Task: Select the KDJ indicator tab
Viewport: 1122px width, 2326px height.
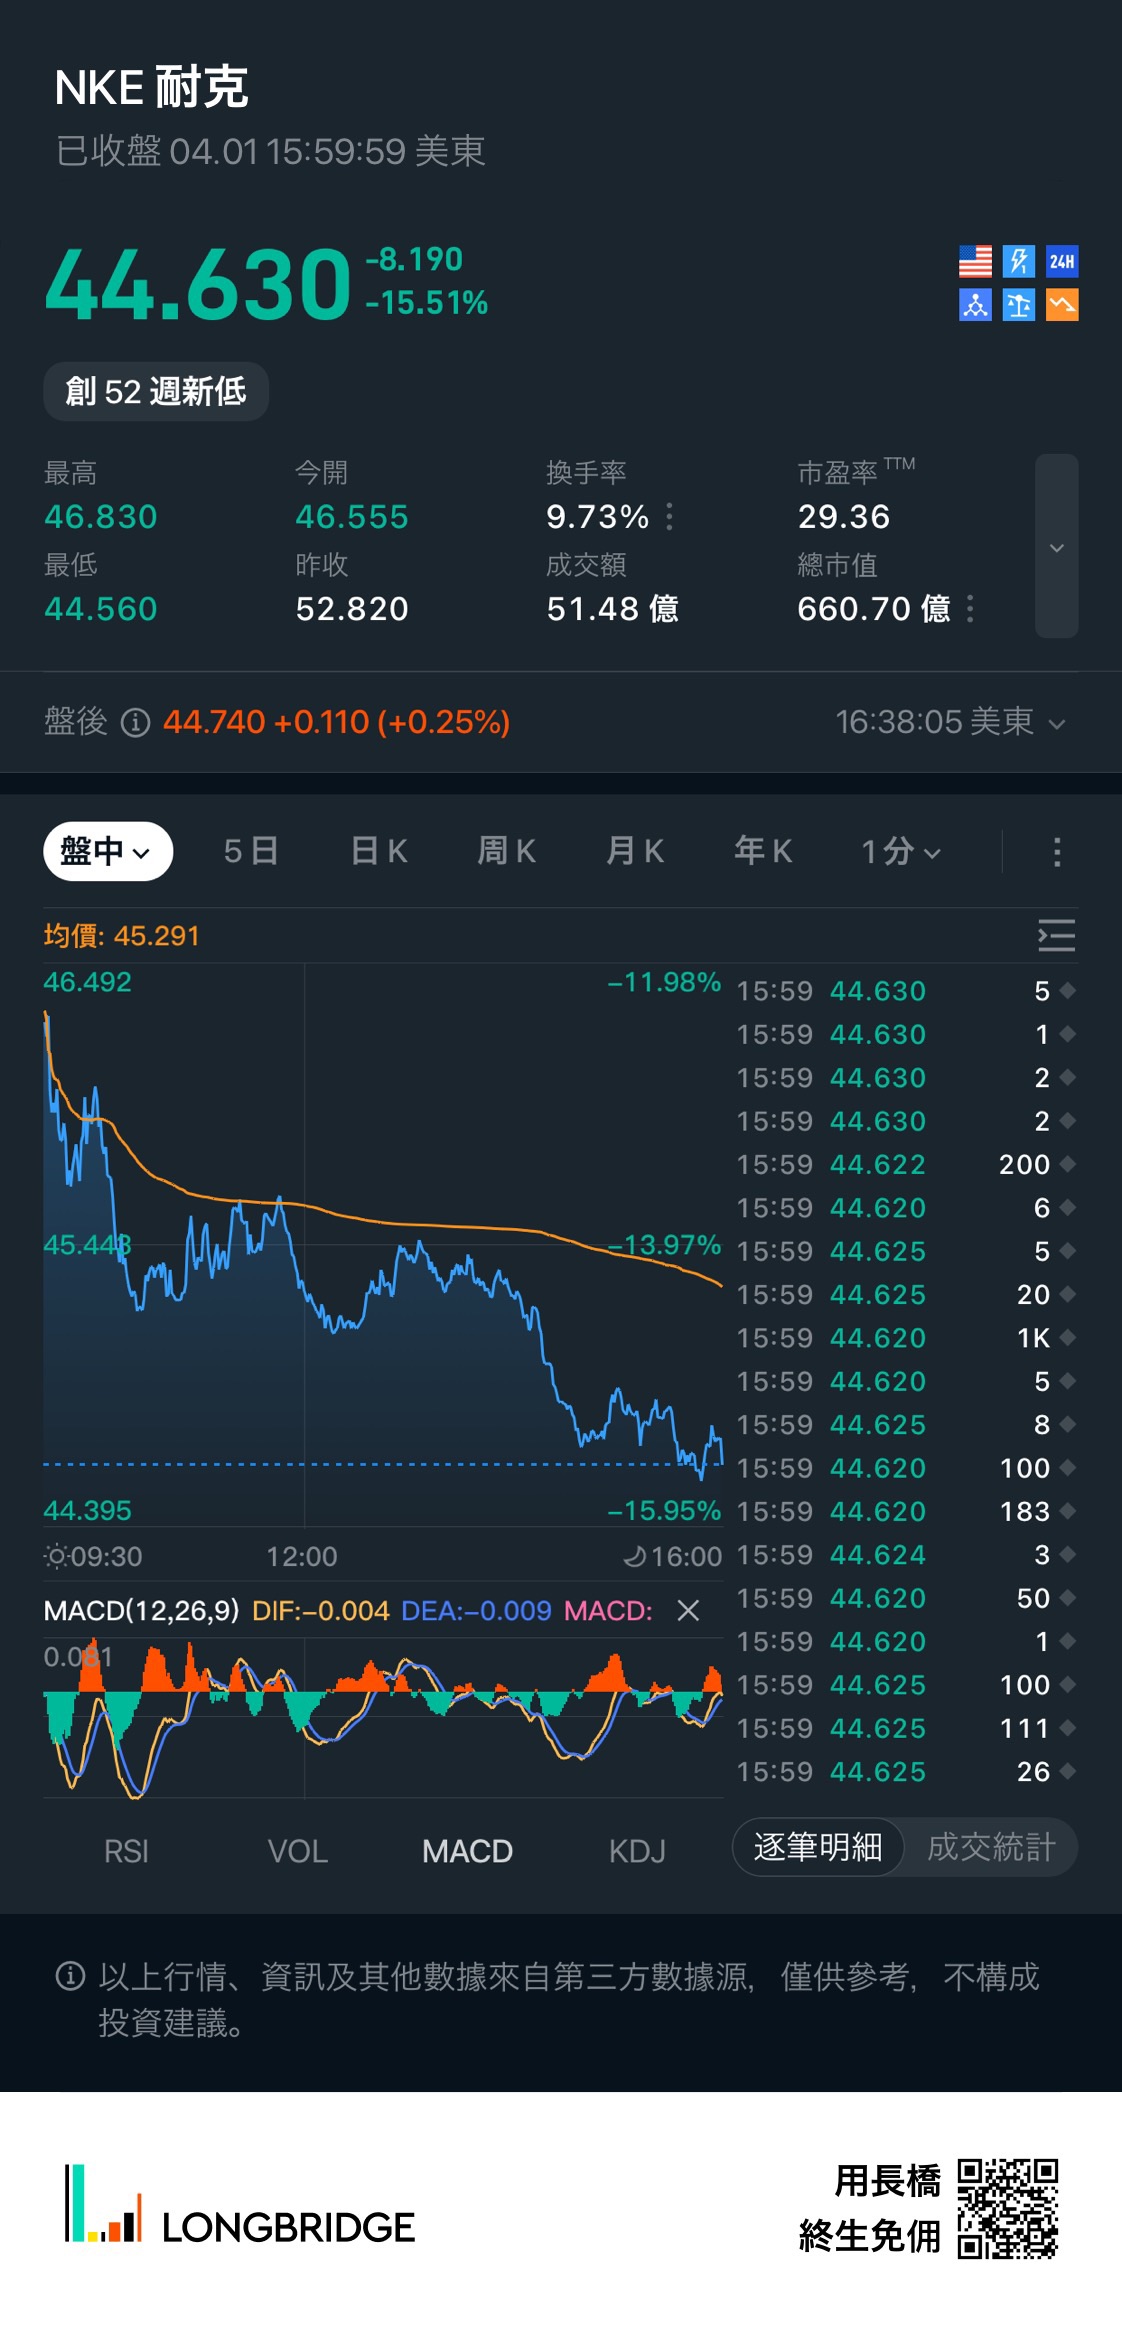Action: [x=637, y=1852]
